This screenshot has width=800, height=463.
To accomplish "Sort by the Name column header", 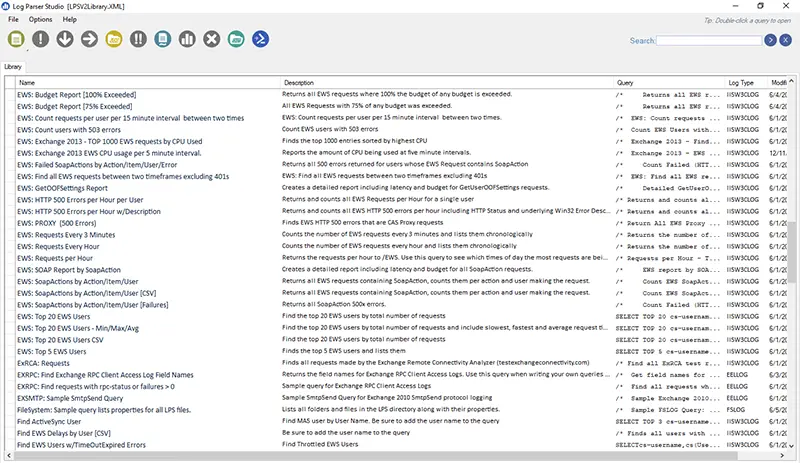I will pyautogui.click(x=148, y=82).
